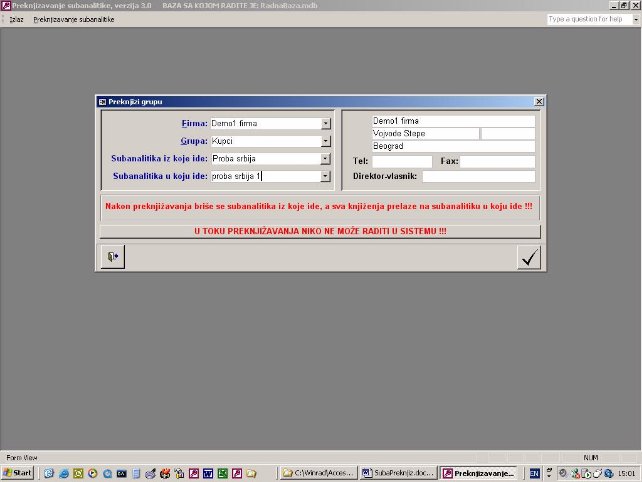642x482 pixels.
Task: Switch to C:\Winrad\Access taskbar window
Action: 318,473
